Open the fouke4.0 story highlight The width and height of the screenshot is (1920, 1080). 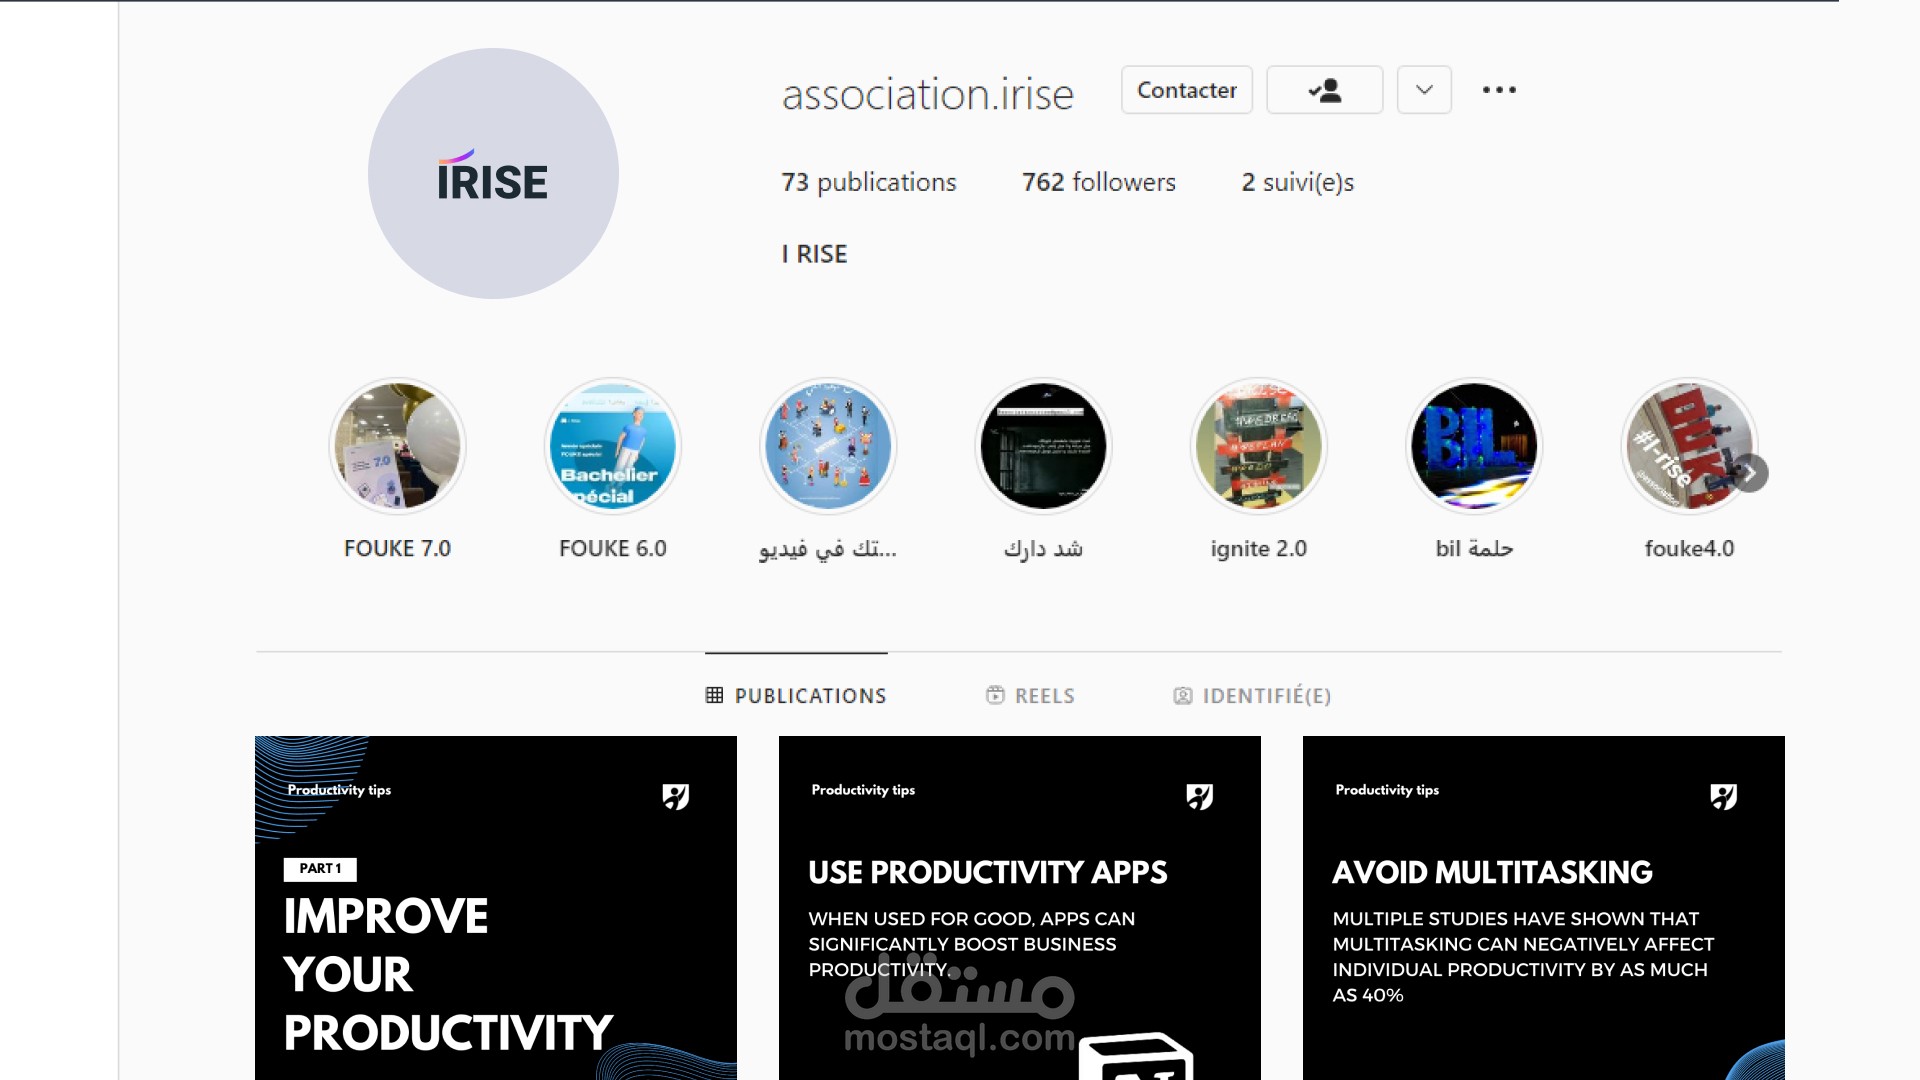1685,446
